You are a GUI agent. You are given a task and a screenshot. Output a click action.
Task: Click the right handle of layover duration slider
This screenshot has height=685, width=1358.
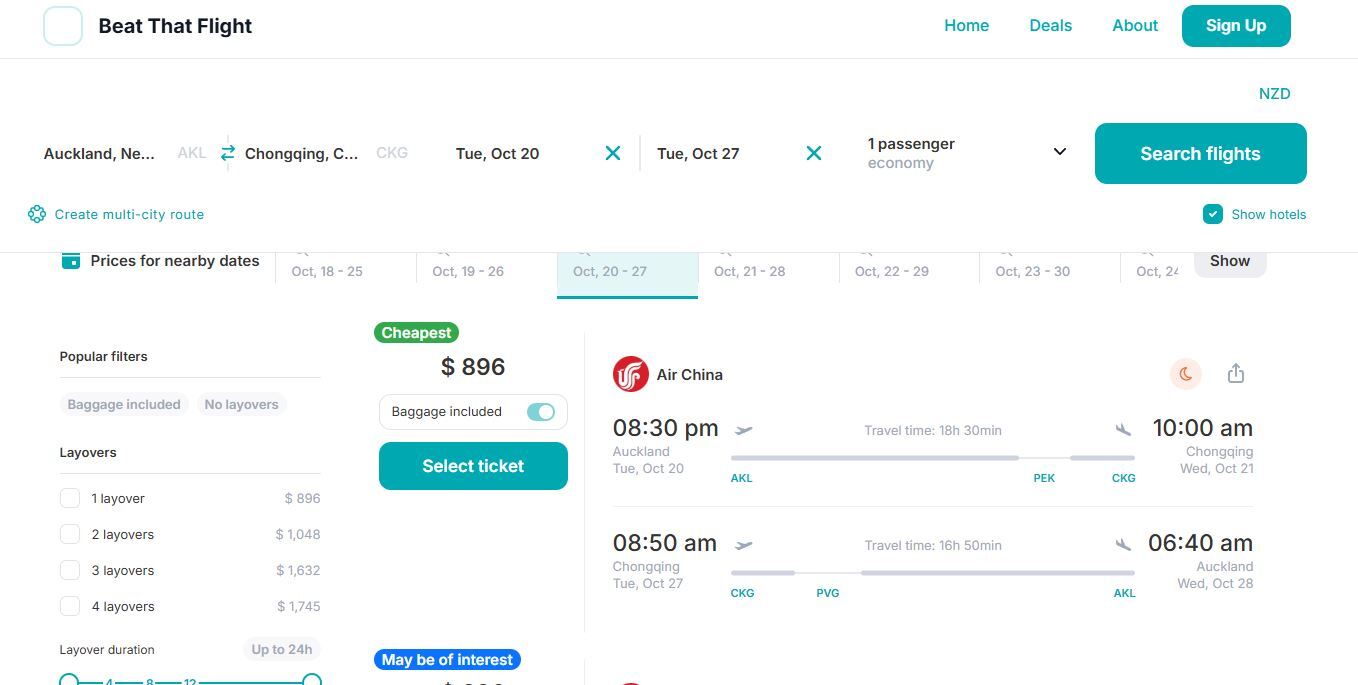(x=312, y=681)
